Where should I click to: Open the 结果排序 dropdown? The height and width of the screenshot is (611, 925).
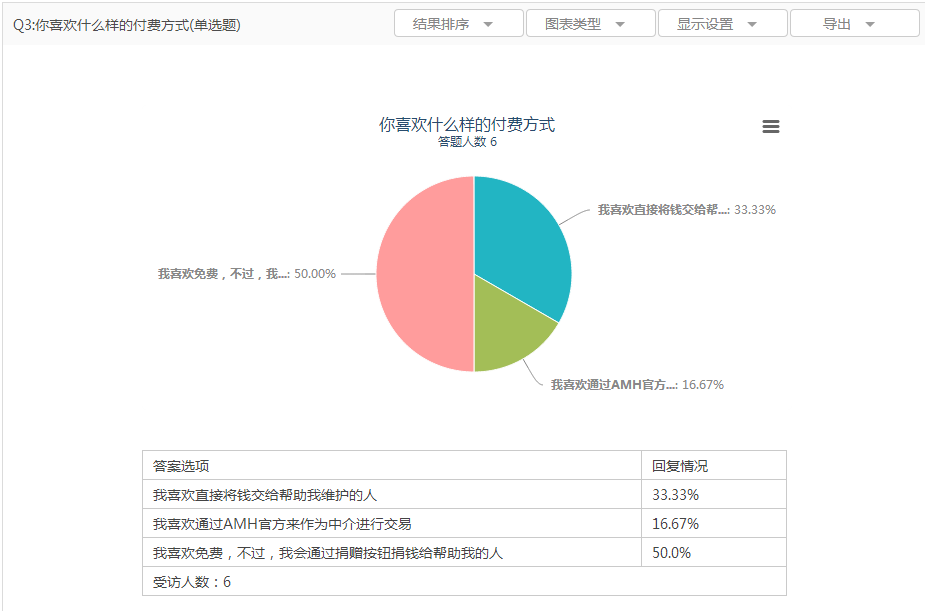point(458,24)
